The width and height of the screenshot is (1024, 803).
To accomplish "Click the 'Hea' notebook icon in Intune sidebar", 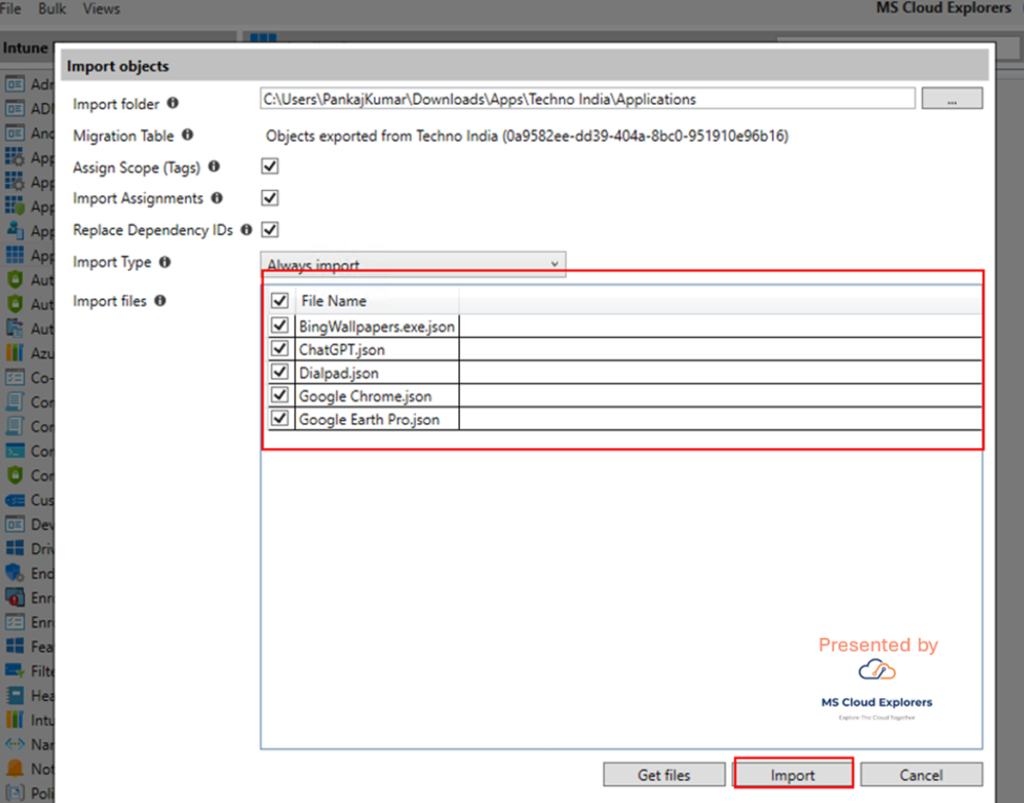I will pos(14,695).
